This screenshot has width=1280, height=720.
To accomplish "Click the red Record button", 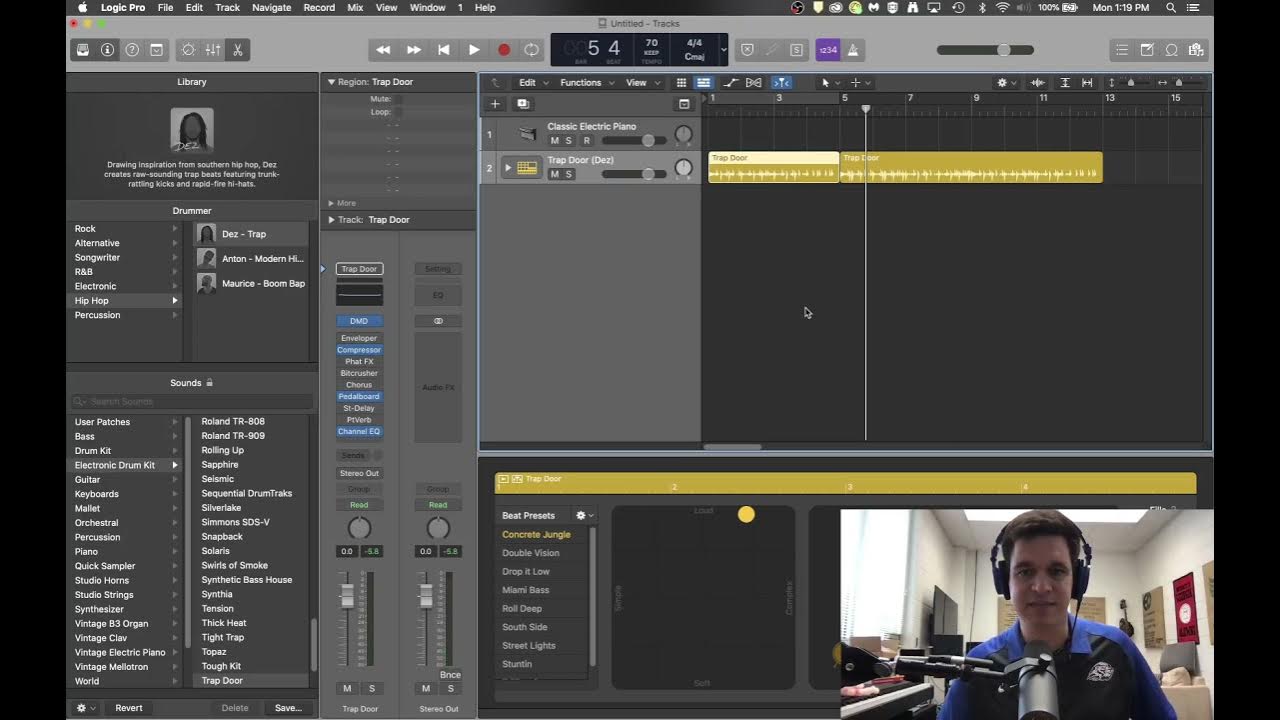I will coord(504,50).
